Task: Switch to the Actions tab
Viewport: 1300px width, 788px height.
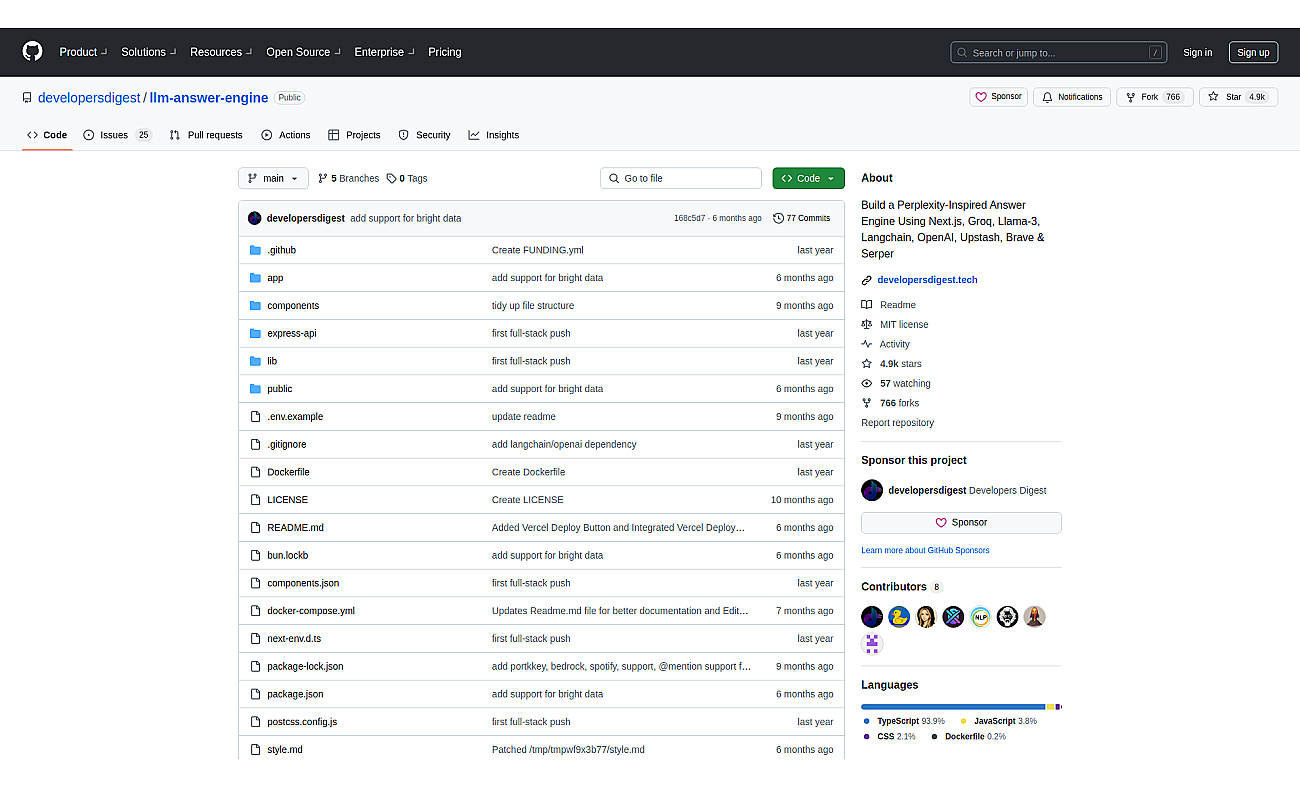Action: [x=286, y=135]
